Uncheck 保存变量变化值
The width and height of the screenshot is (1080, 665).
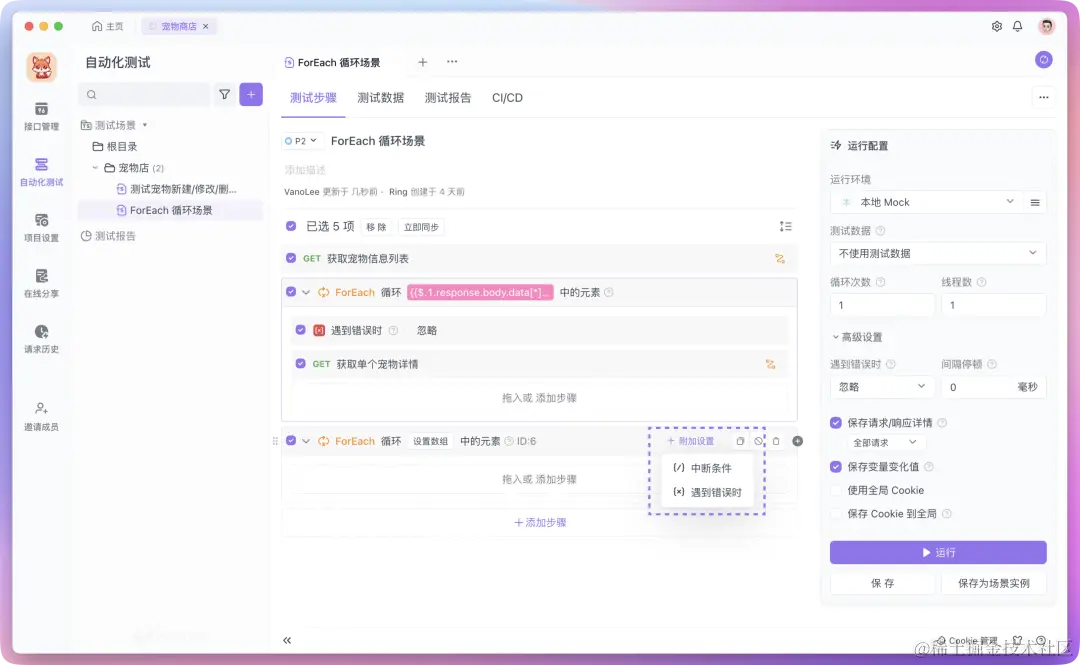click(835, 467)
